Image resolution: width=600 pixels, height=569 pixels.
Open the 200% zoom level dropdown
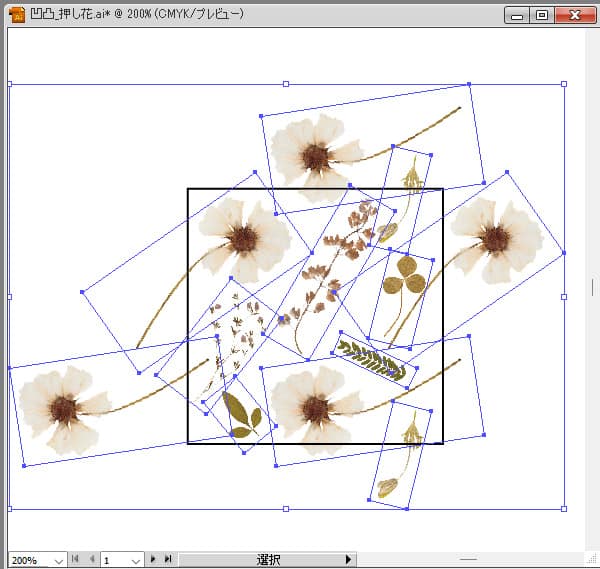pyautogui.click(x=57, y=561)
